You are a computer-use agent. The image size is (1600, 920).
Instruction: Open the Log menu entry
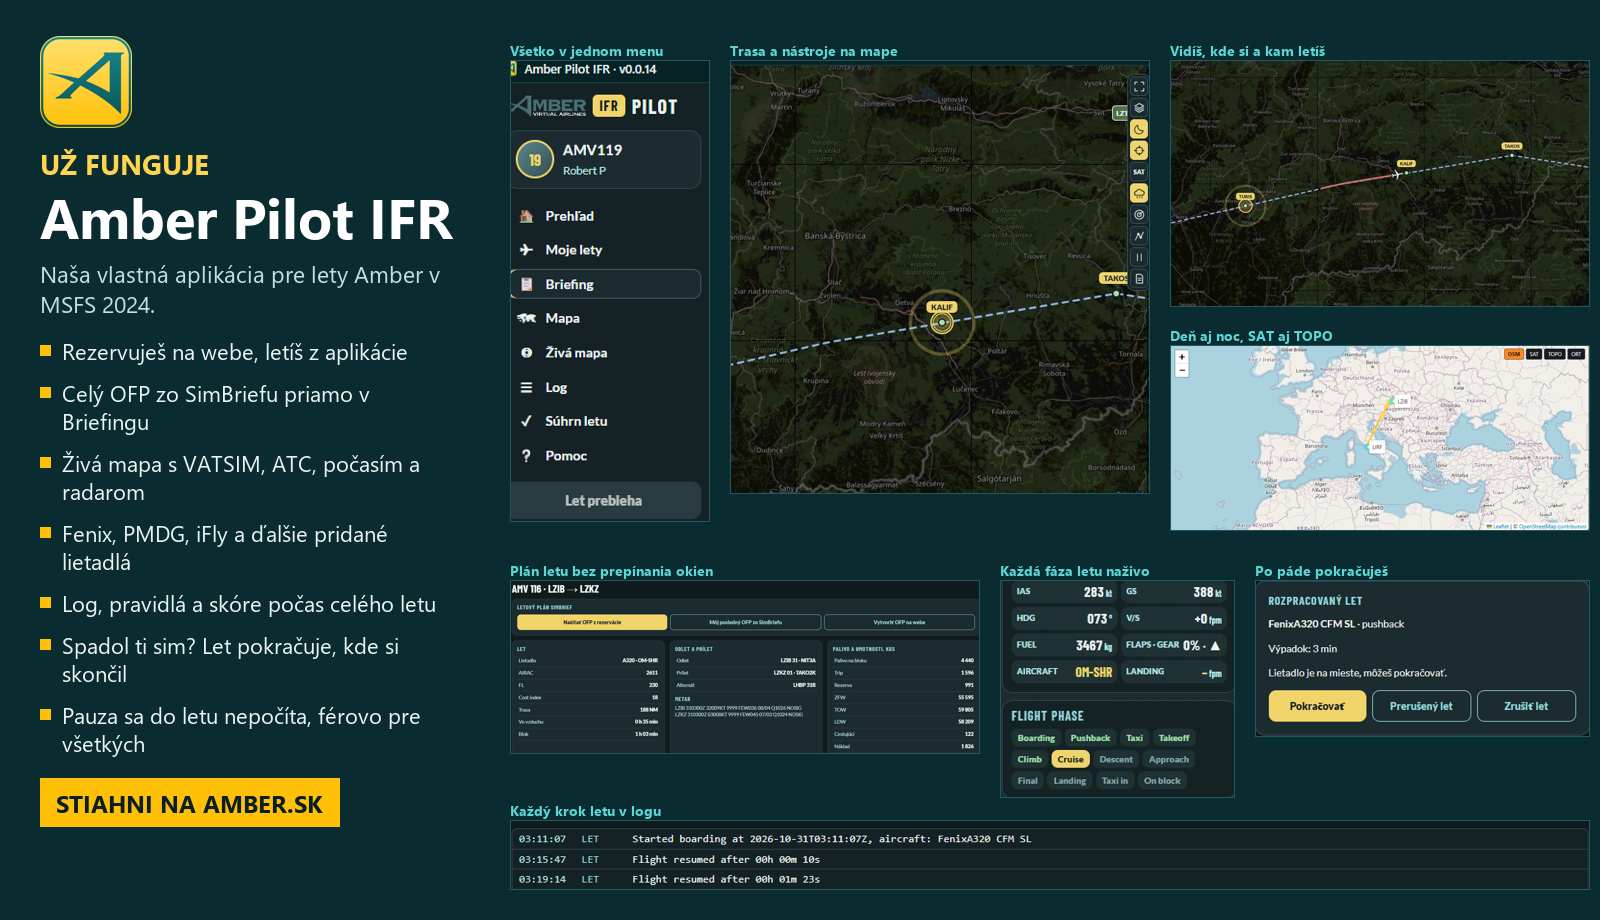605,387
